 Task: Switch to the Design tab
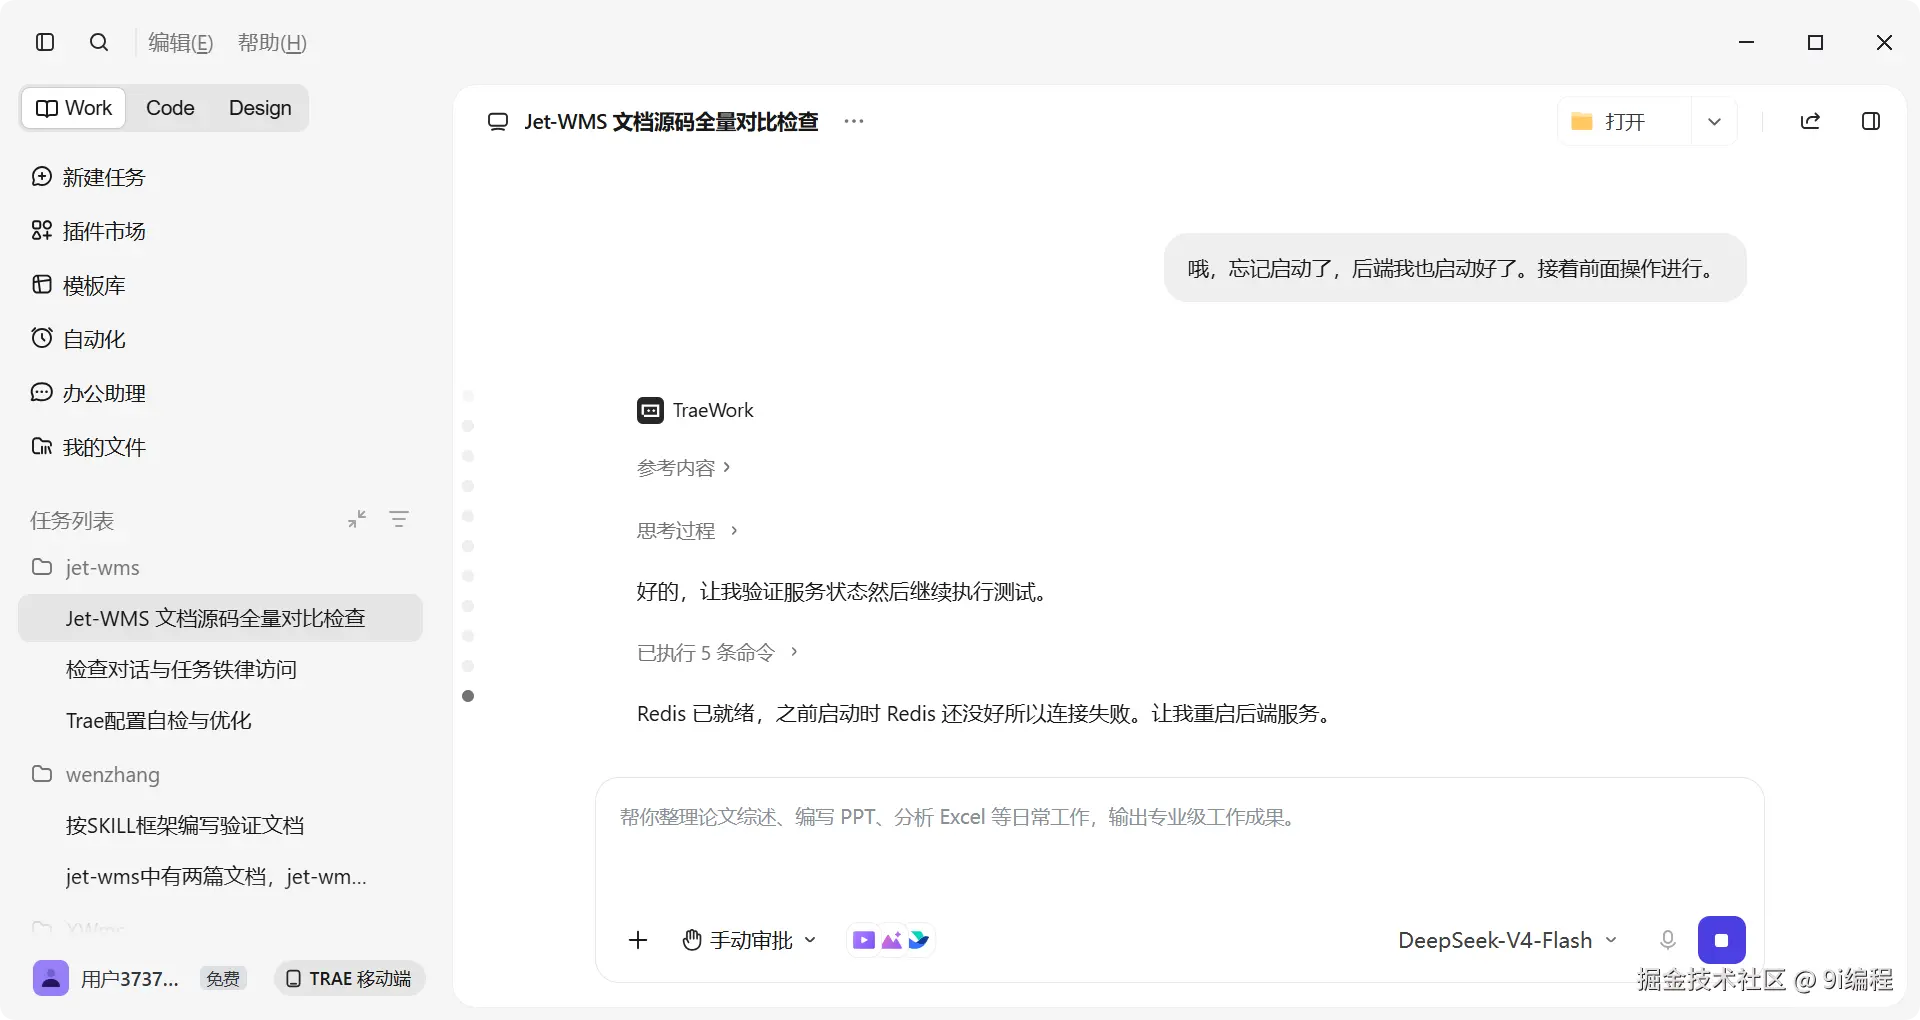(x=260, y=108)
